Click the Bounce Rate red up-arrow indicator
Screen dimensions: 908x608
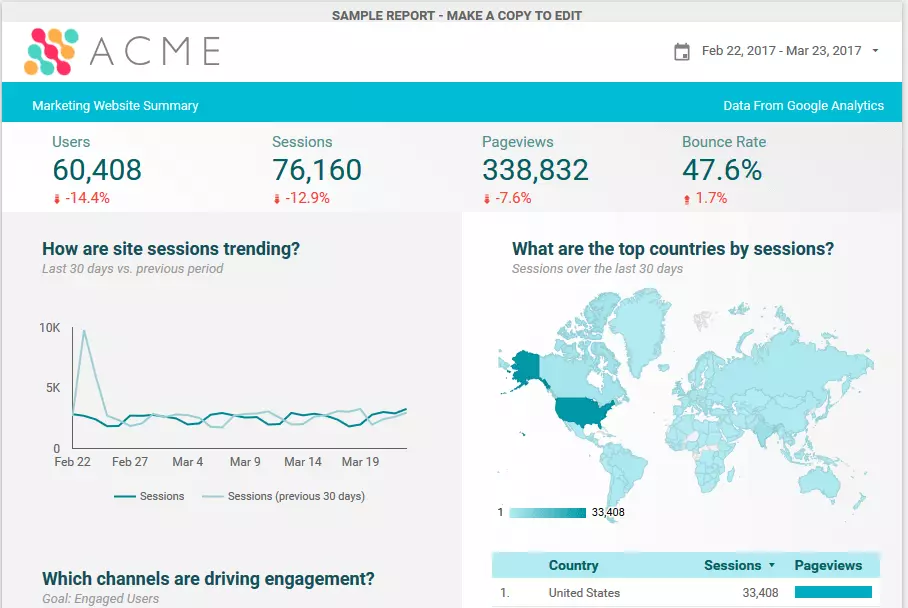pos(687,199)
